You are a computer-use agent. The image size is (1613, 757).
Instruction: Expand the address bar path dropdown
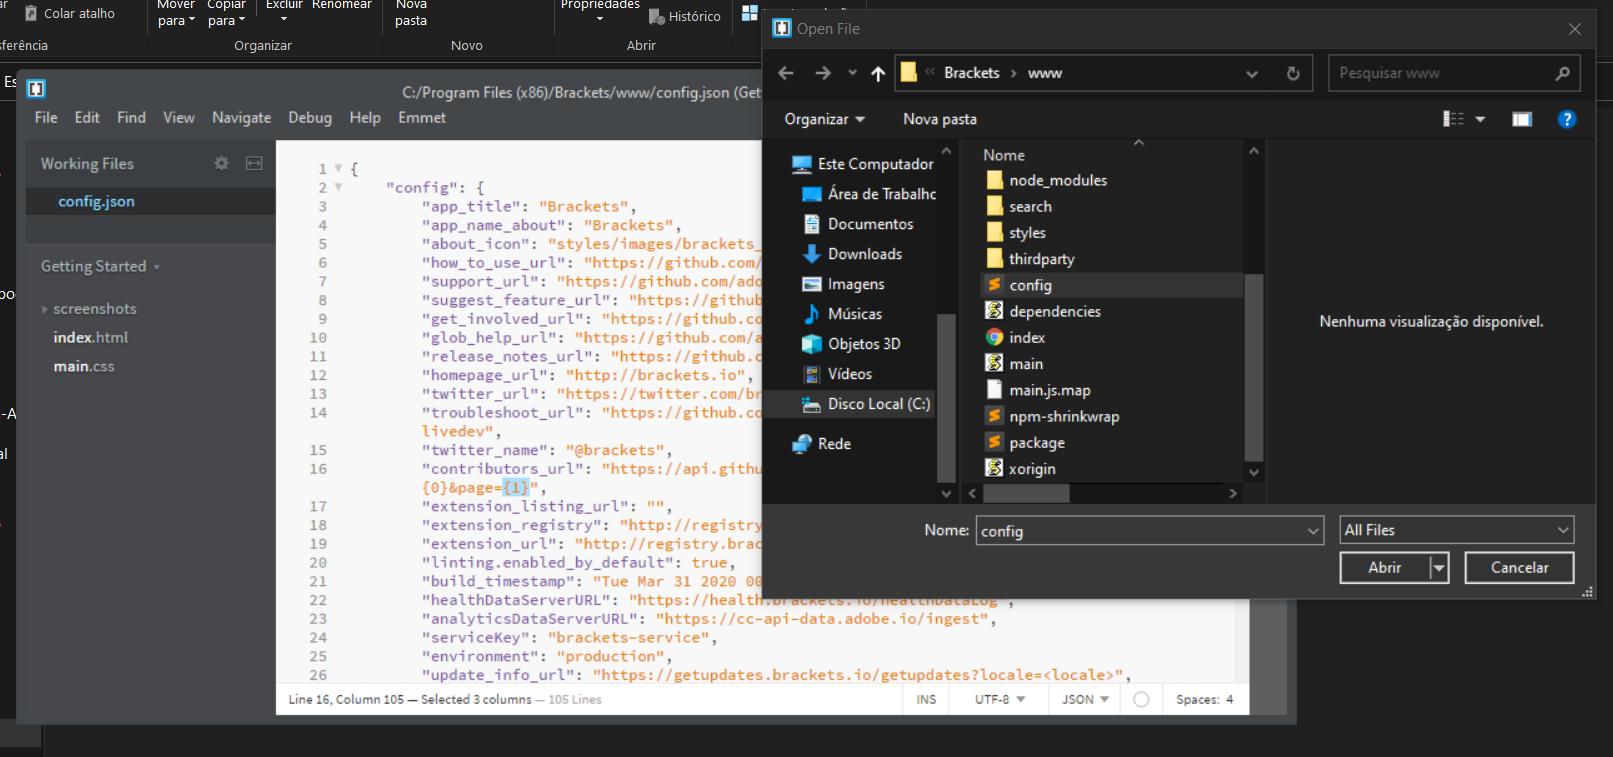(1252, 73)
